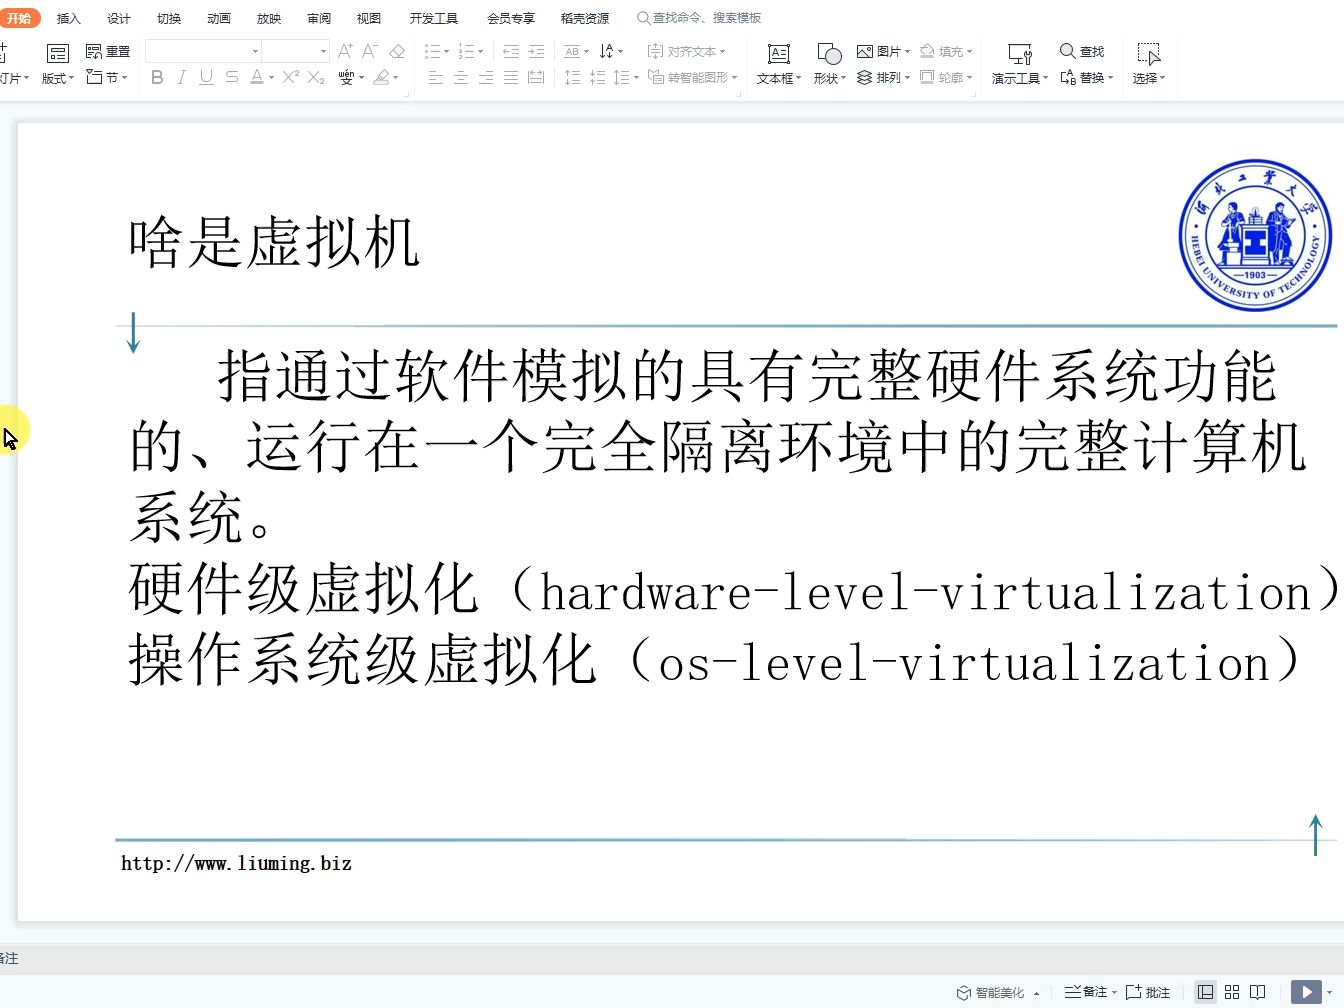Toggle italic formatting
The image size is (1344, 1008).
click(x=181, y=77)
